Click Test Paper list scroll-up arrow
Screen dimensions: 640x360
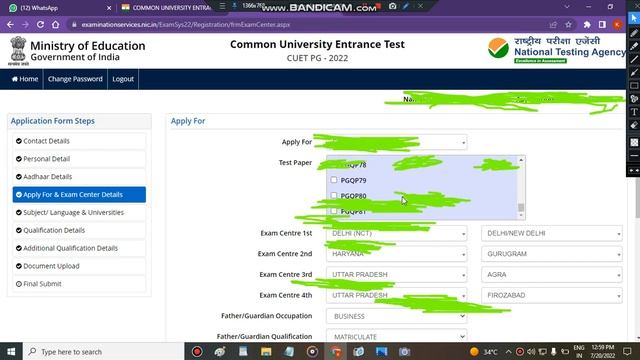[521, 160]
